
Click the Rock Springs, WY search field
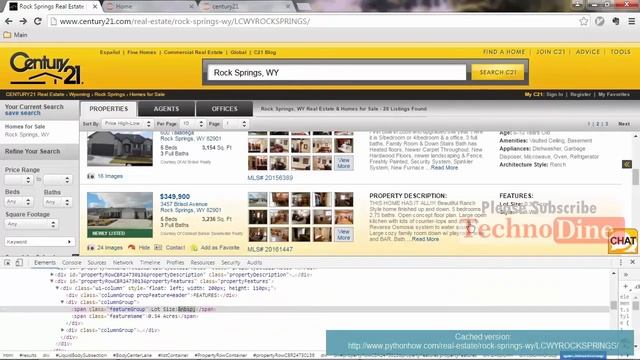pyautogui.click(x=337, y=73)
